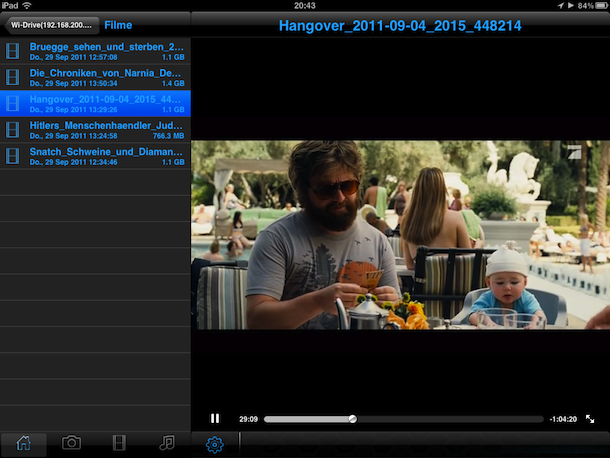Click film icon beside Bruegge file
Image resolution: width=610 pixels, height=458 pixels.
12,51
